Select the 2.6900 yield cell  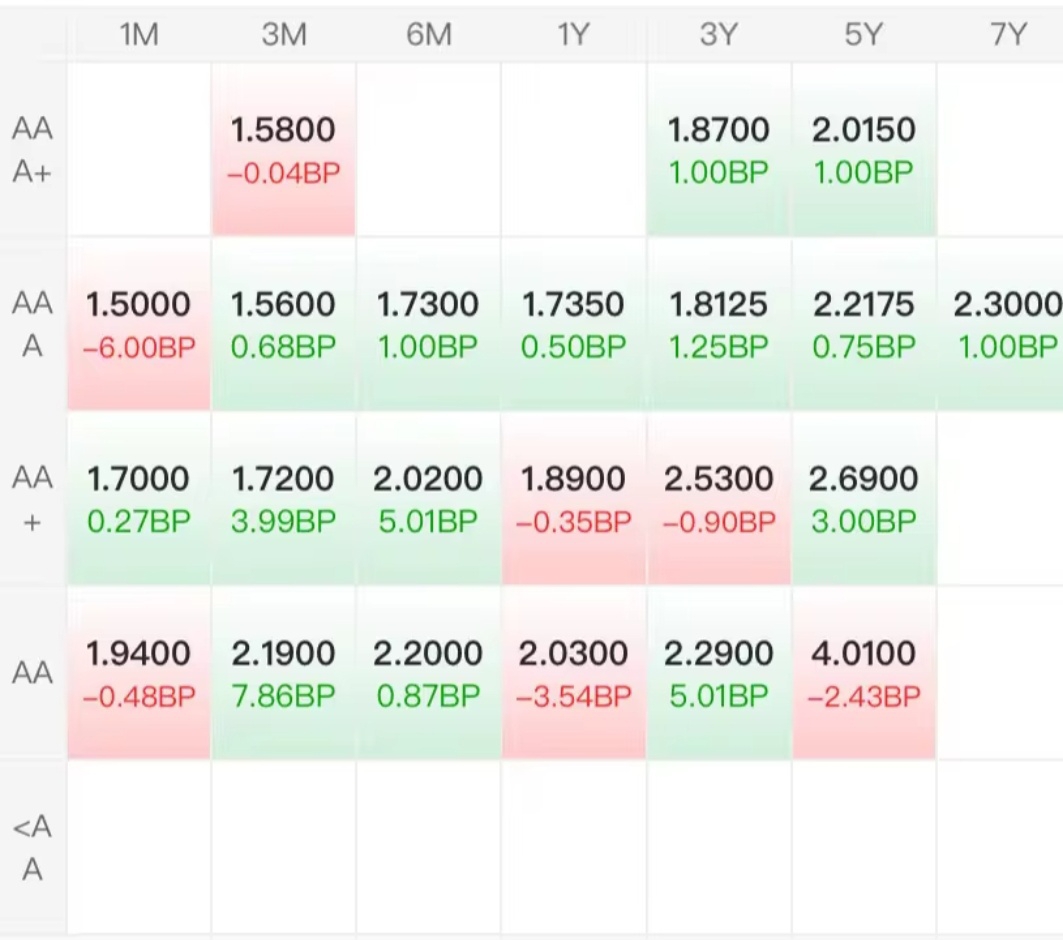pos(864,499)
